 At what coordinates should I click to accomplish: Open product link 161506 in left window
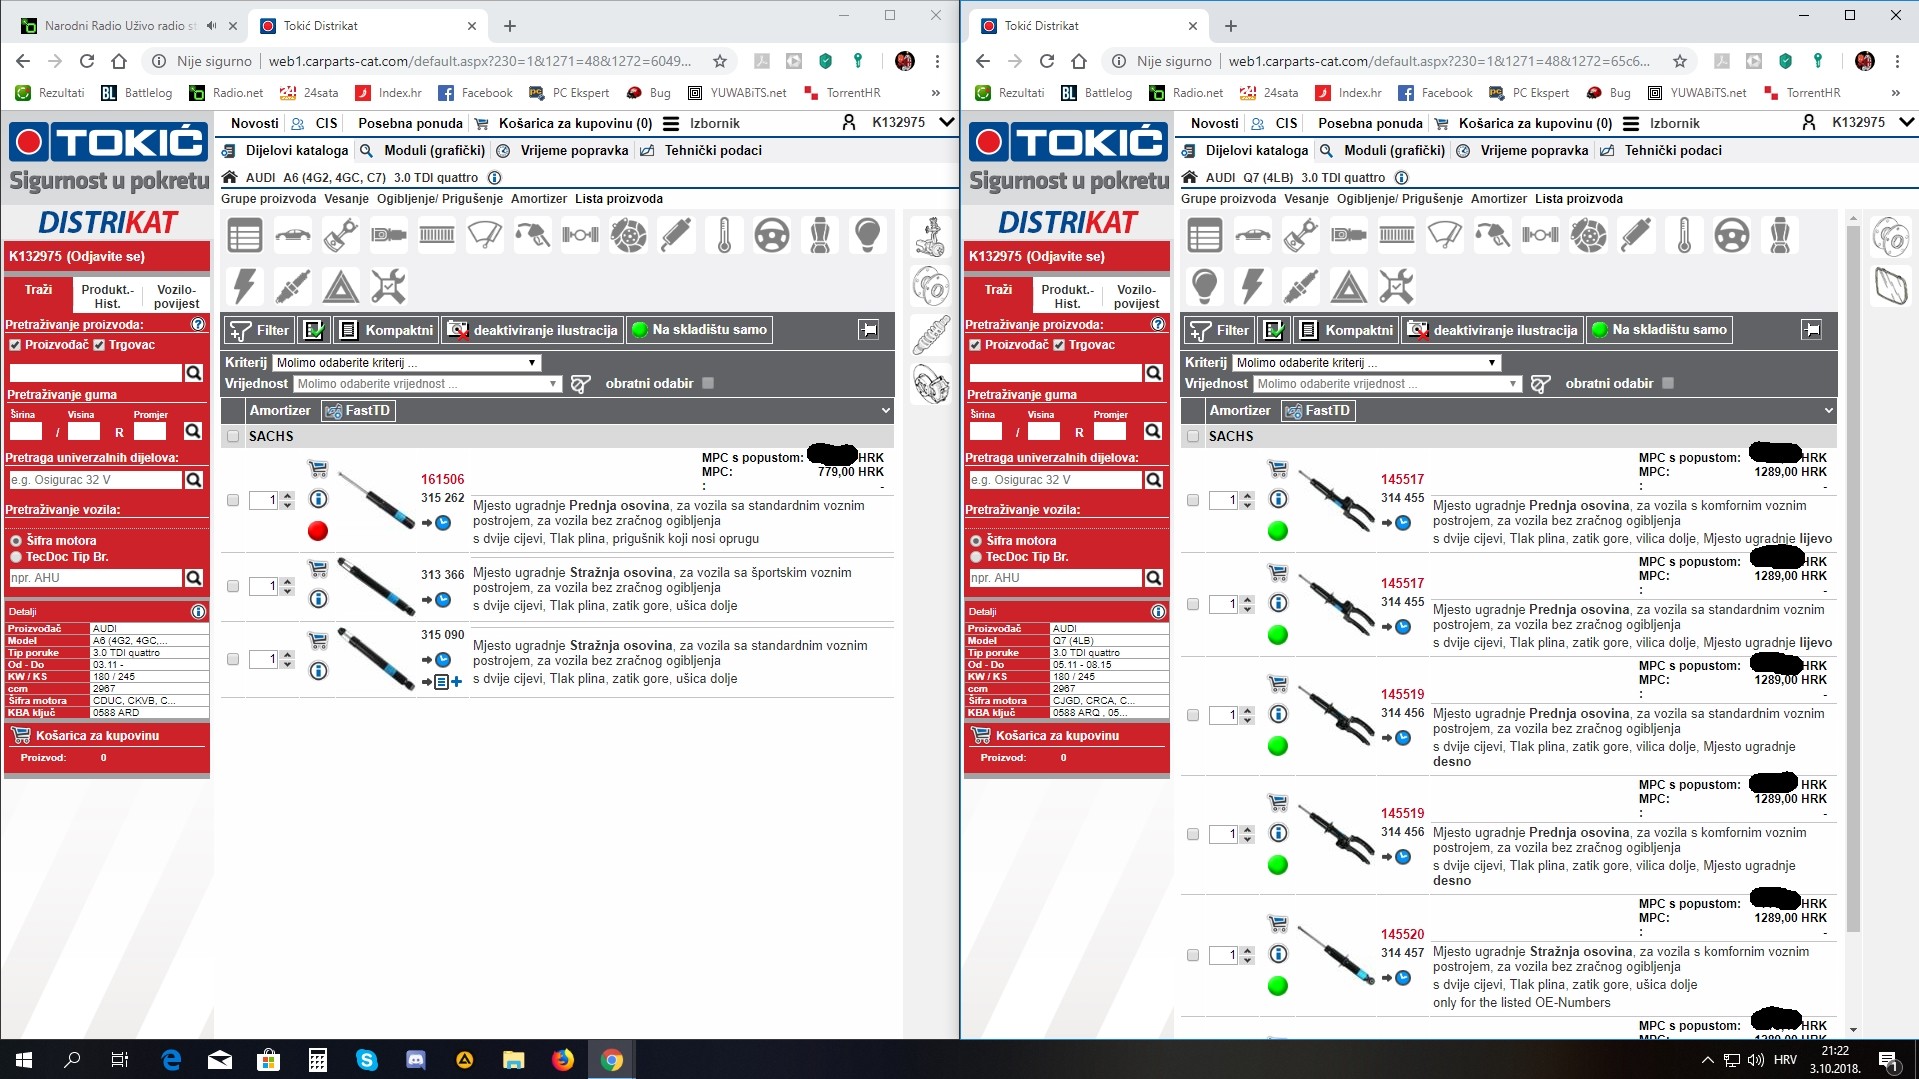click(x=442, y=480)
